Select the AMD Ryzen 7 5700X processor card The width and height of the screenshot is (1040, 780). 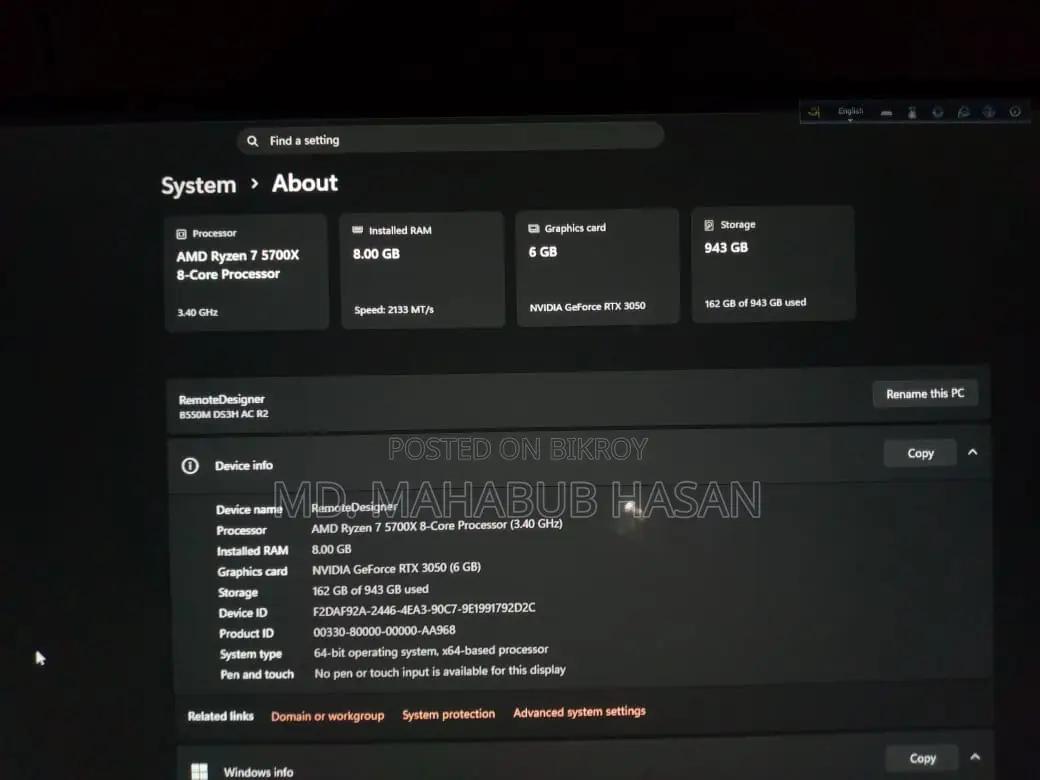(246, 272)
